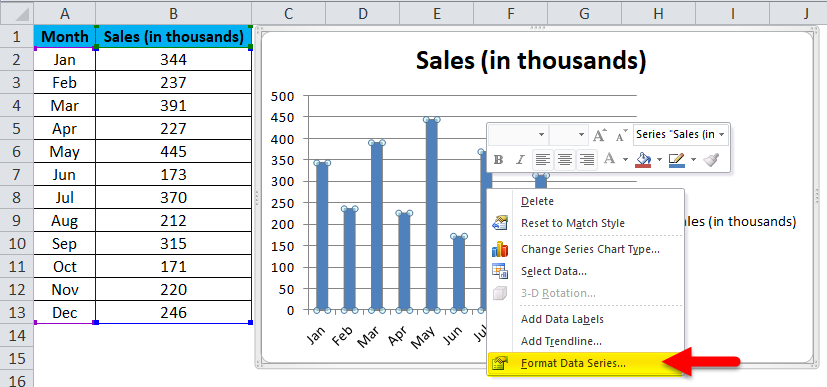Click the Jun bar in the chart
Viewport: 827px width, 387px height.
[x=459, y=273]
